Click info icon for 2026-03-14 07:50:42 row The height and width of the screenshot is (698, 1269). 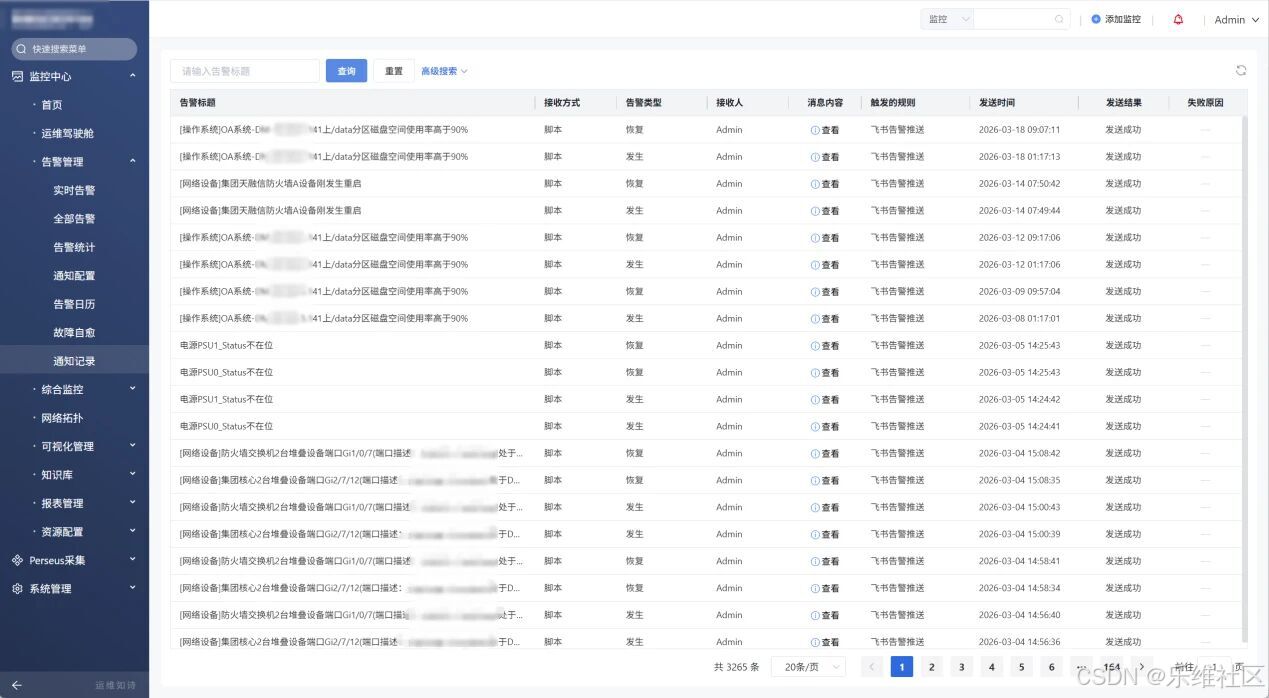coord(815,184)
